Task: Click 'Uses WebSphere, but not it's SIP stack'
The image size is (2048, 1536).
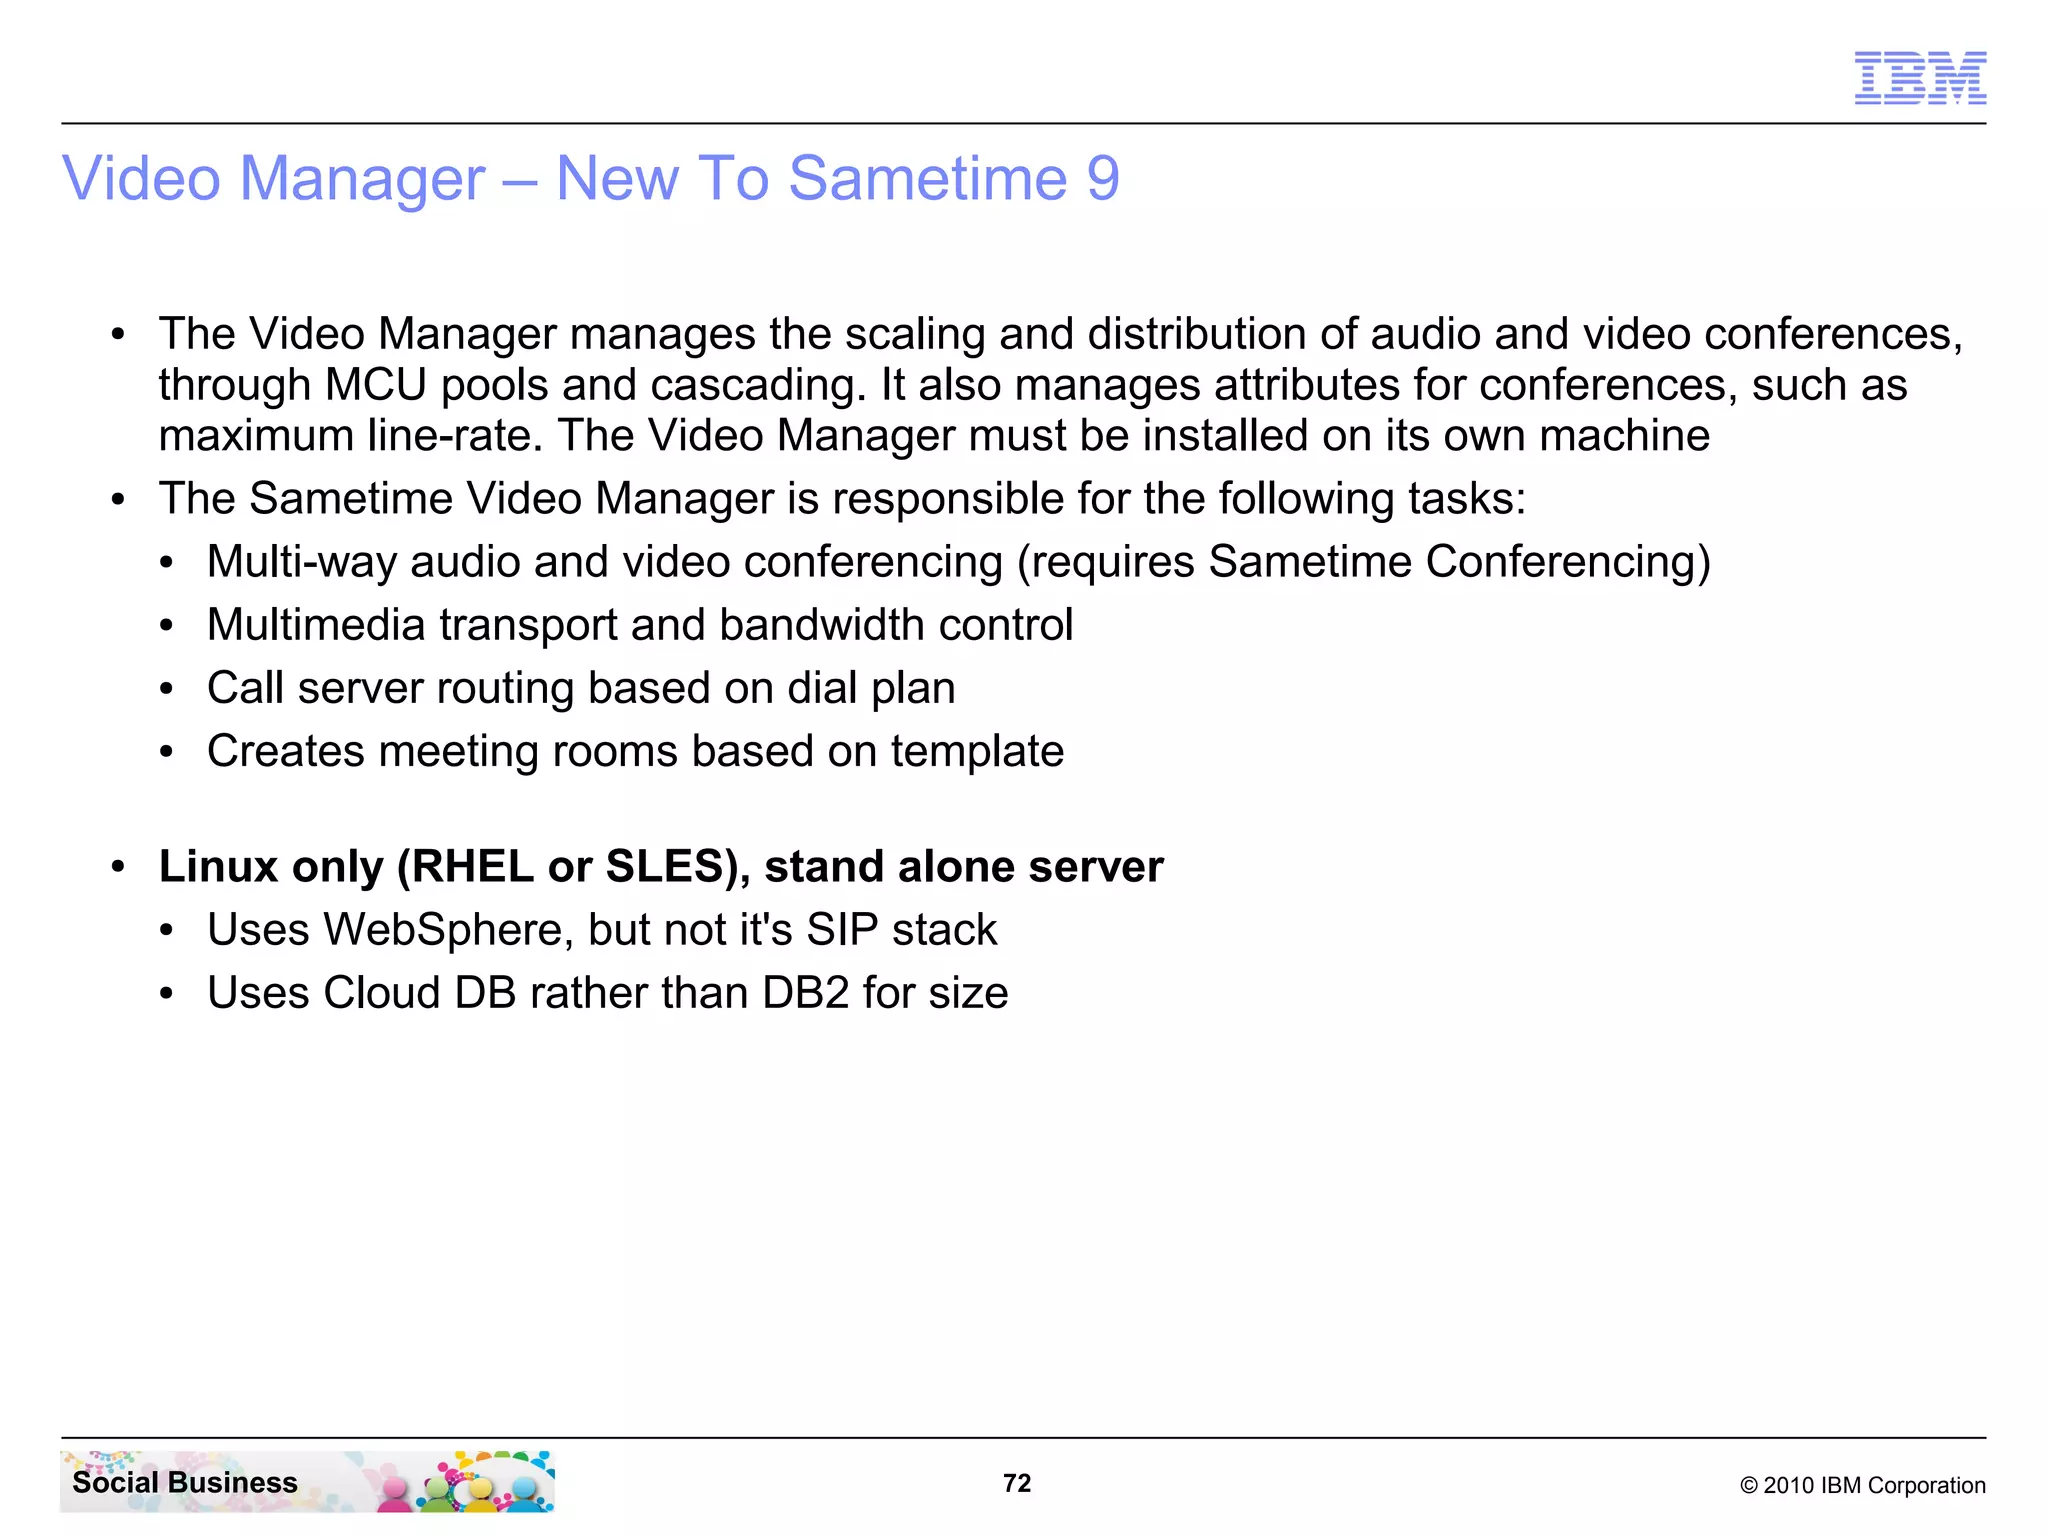Action: (x=602, y=930)
